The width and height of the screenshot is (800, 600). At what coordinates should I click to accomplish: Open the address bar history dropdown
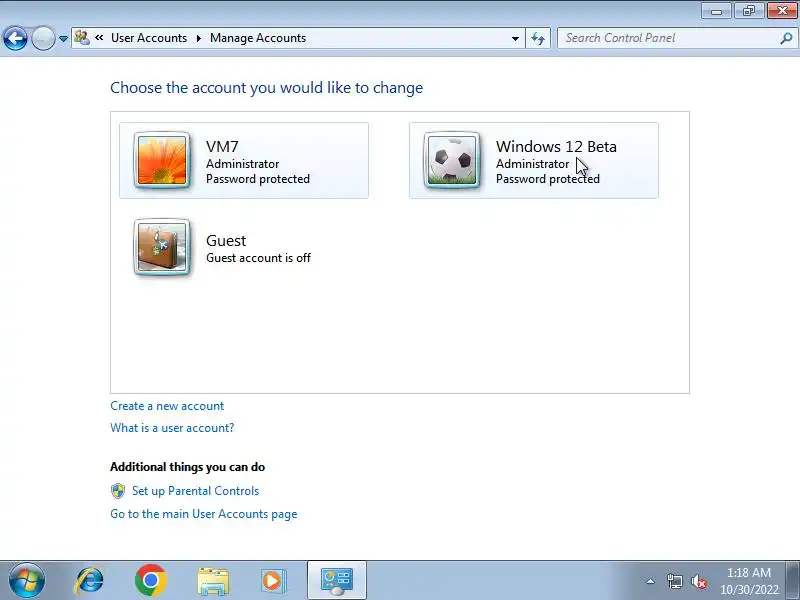tap(515, 39)
